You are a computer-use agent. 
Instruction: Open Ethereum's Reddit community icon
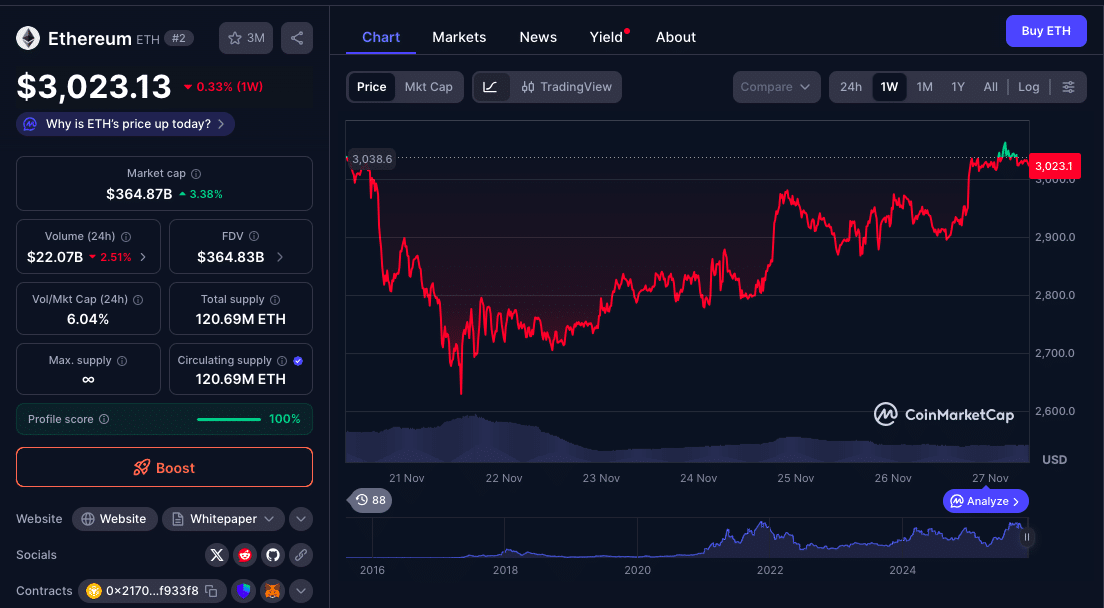pos(244,555)
